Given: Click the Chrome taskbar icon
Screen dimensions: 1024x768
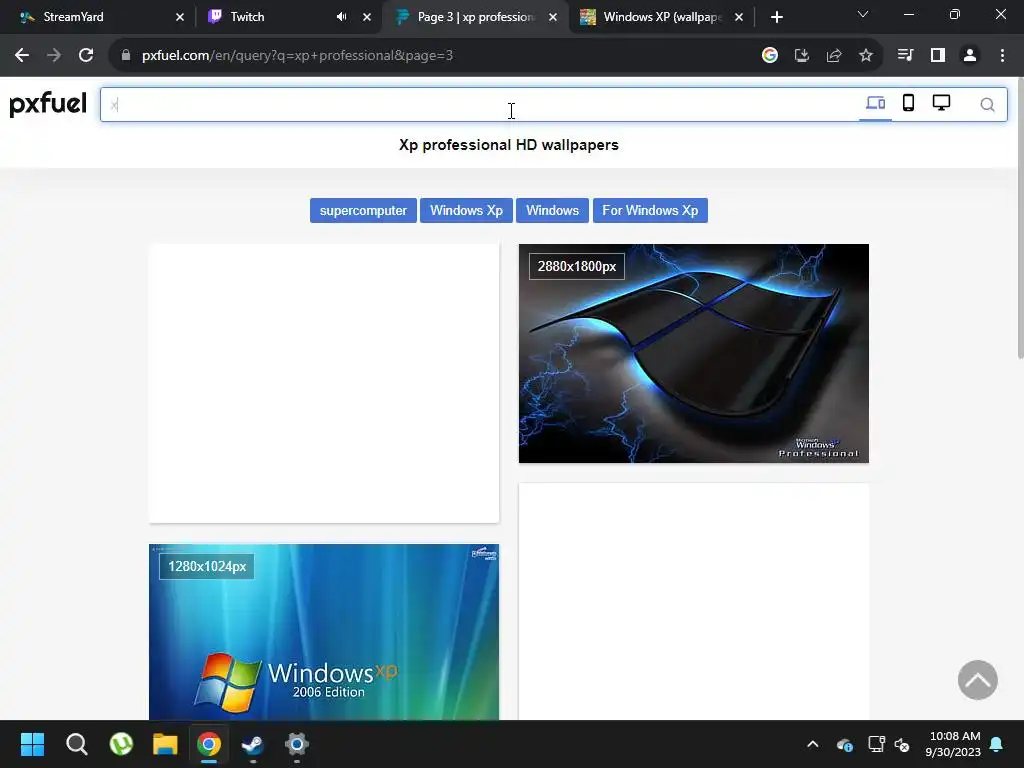Looking at the screenshot, I should tap(209, 744).
